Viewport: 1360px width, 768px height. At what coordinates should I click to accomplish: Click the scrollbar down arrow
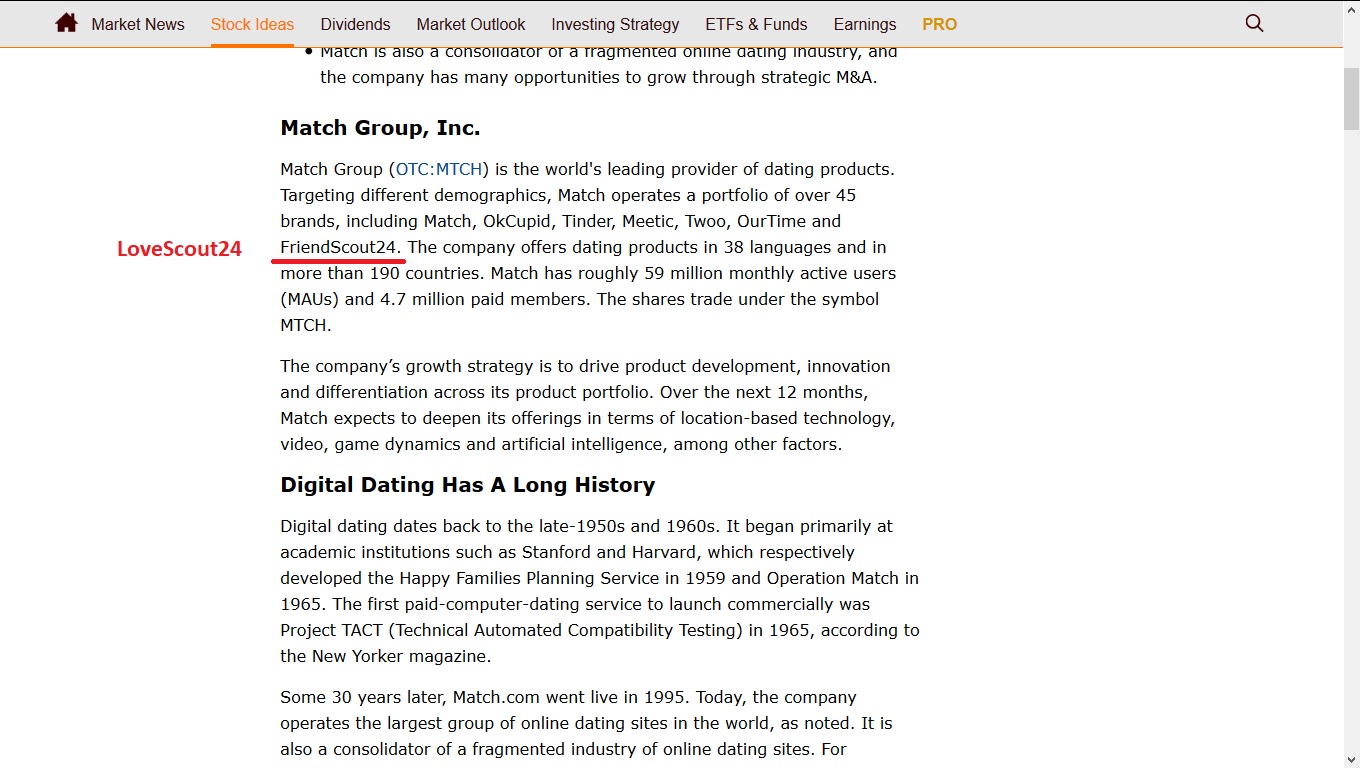[x=1351, y=759]
